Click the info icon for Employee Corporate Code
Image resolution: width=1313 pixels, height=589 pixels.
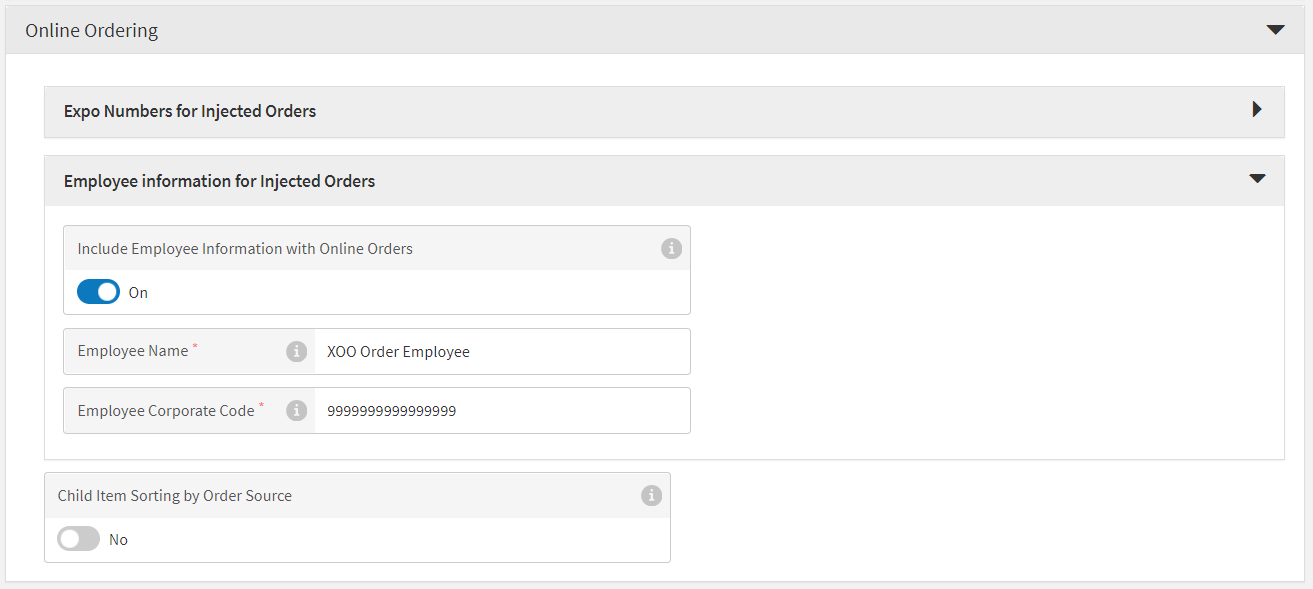(x=296, y=410)
